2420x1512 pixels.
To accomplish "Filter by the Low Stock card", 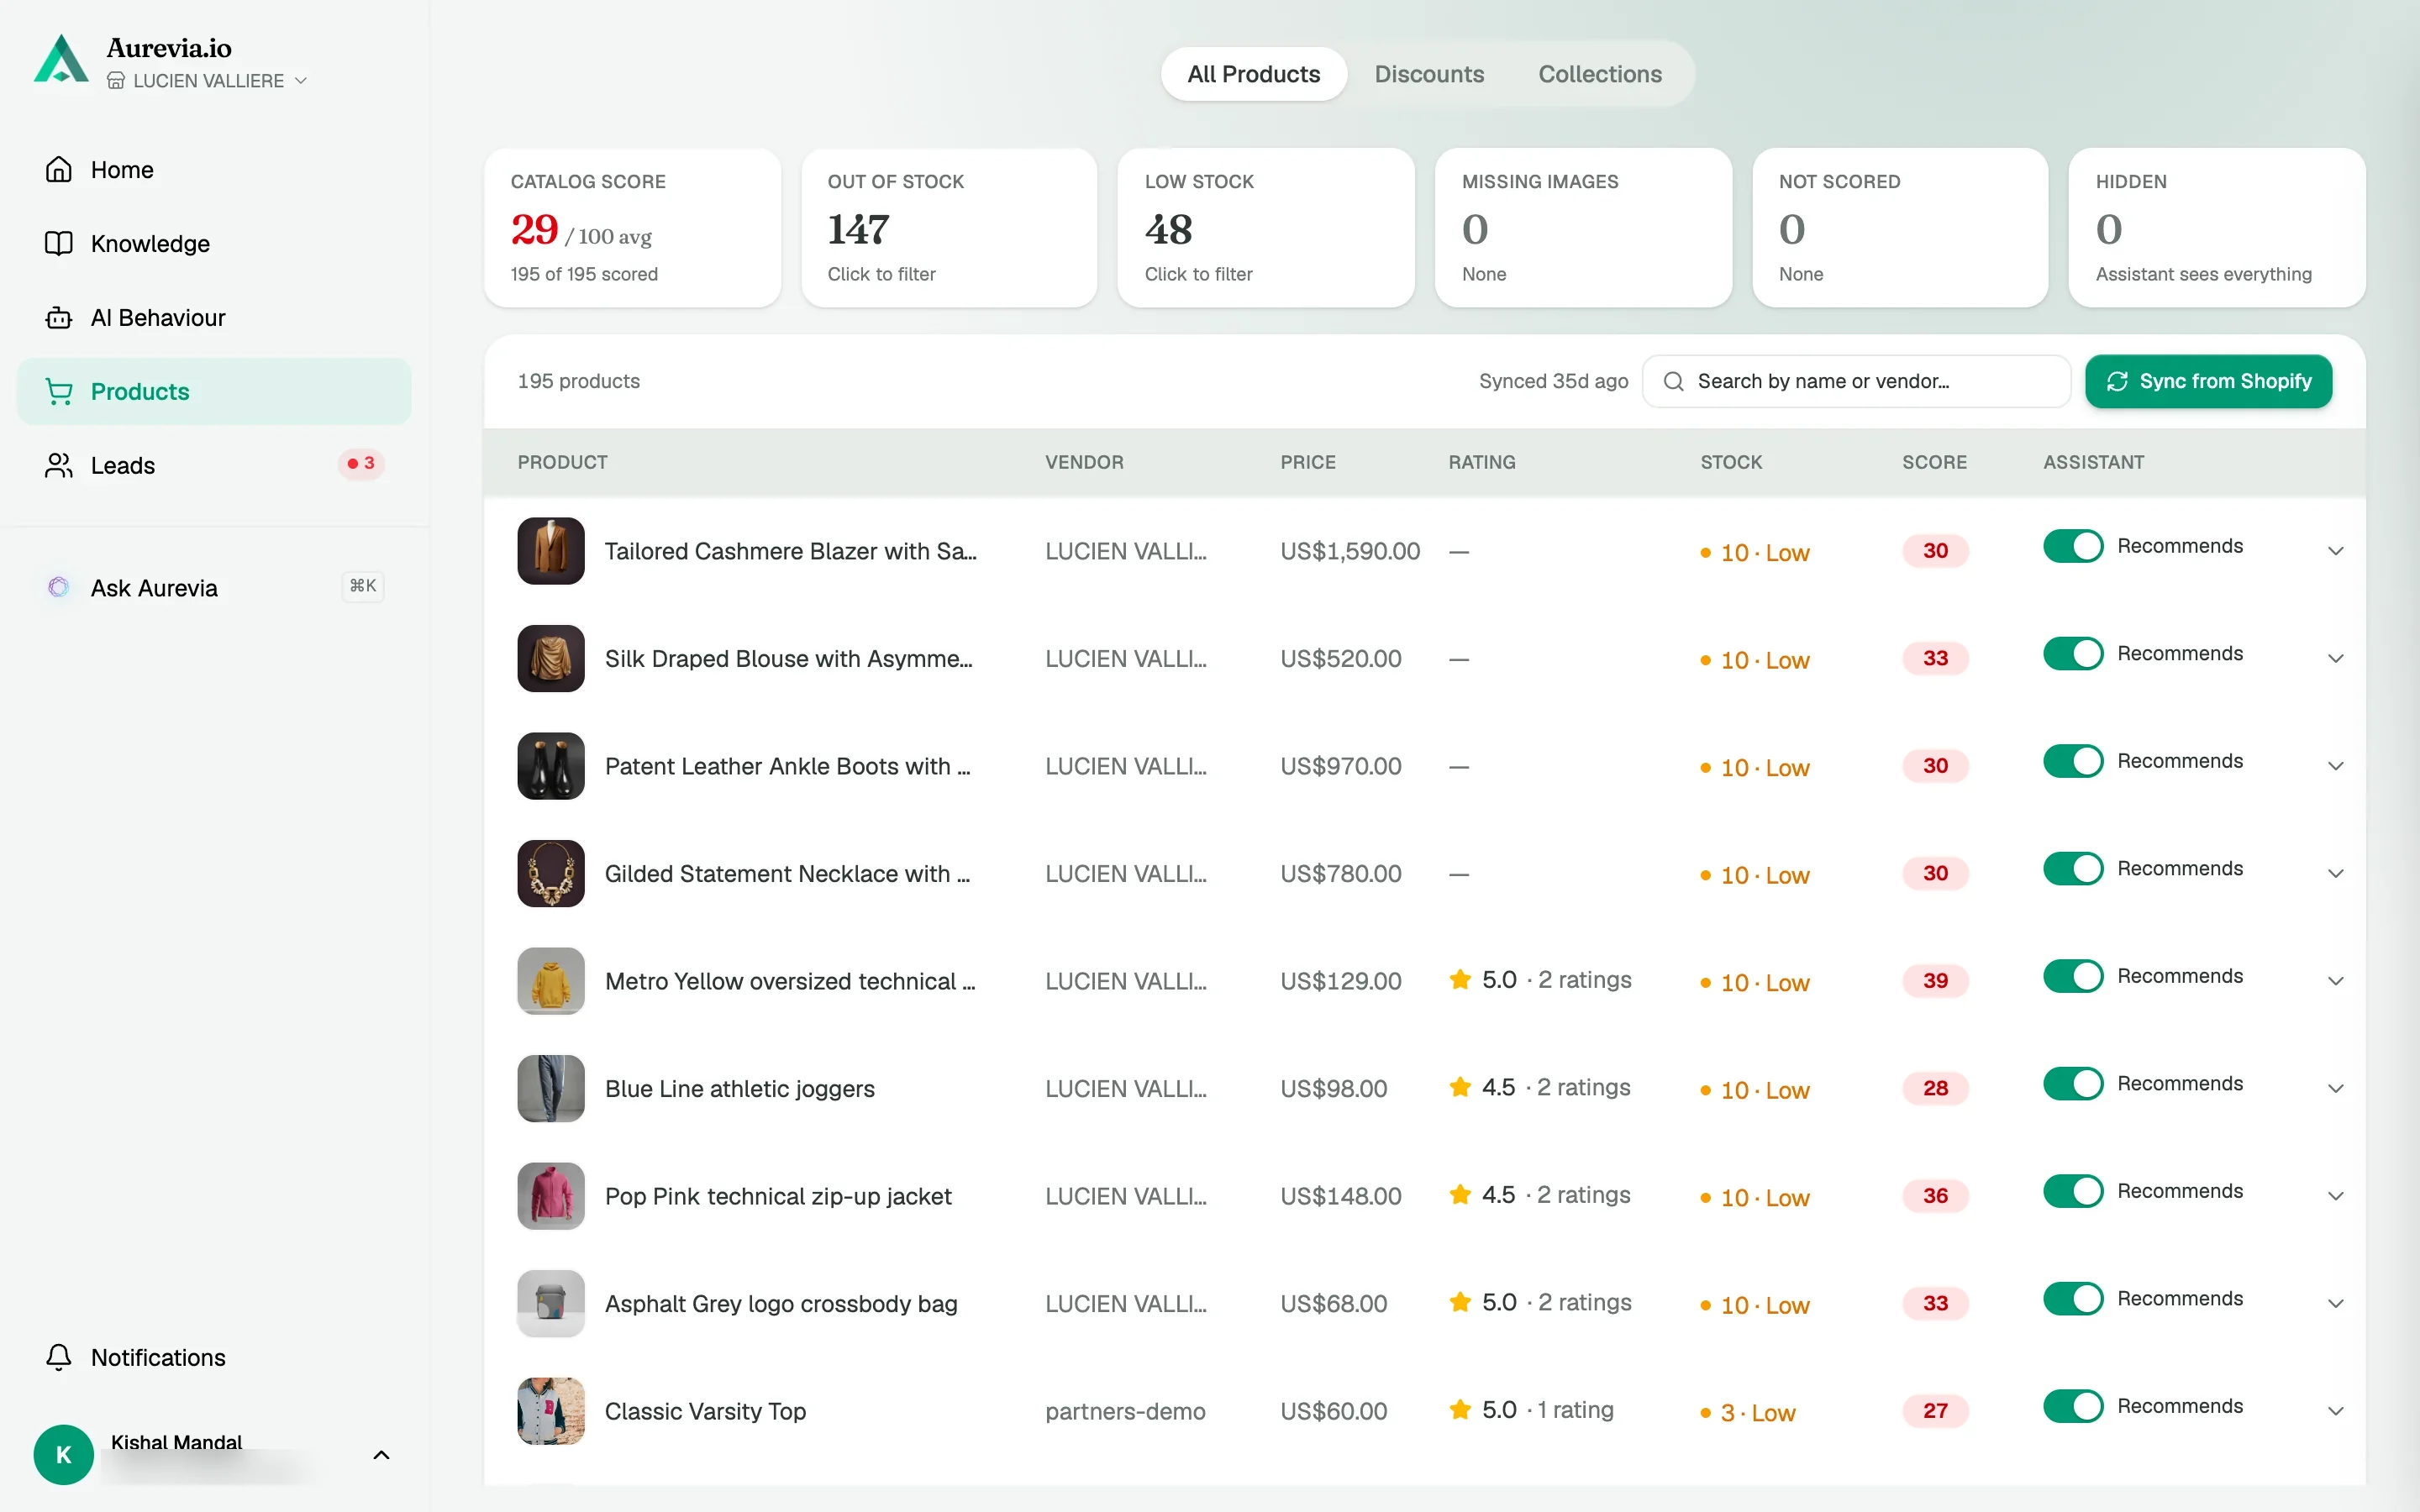I will pos(1265,228).
